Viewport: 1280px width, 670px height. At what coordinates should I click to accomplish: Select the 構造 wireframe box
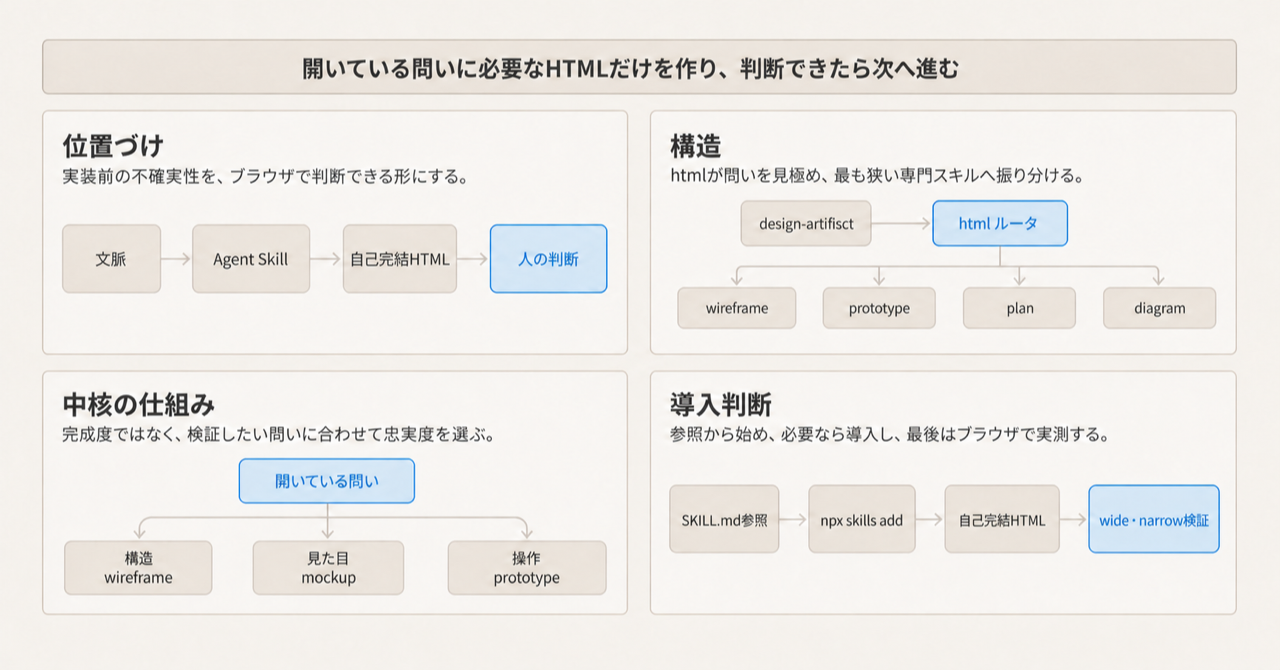(138, 568)
